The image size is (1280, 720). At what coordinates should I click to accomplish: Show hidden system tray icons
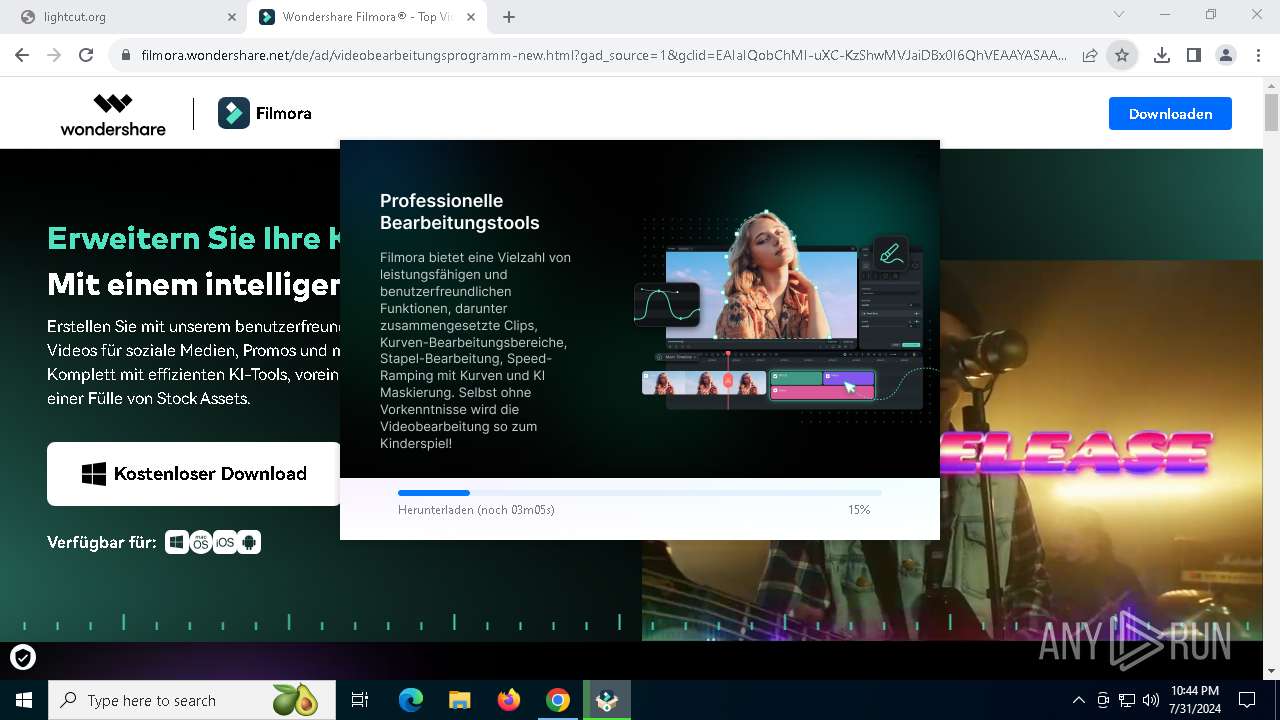coord(1078,700)
